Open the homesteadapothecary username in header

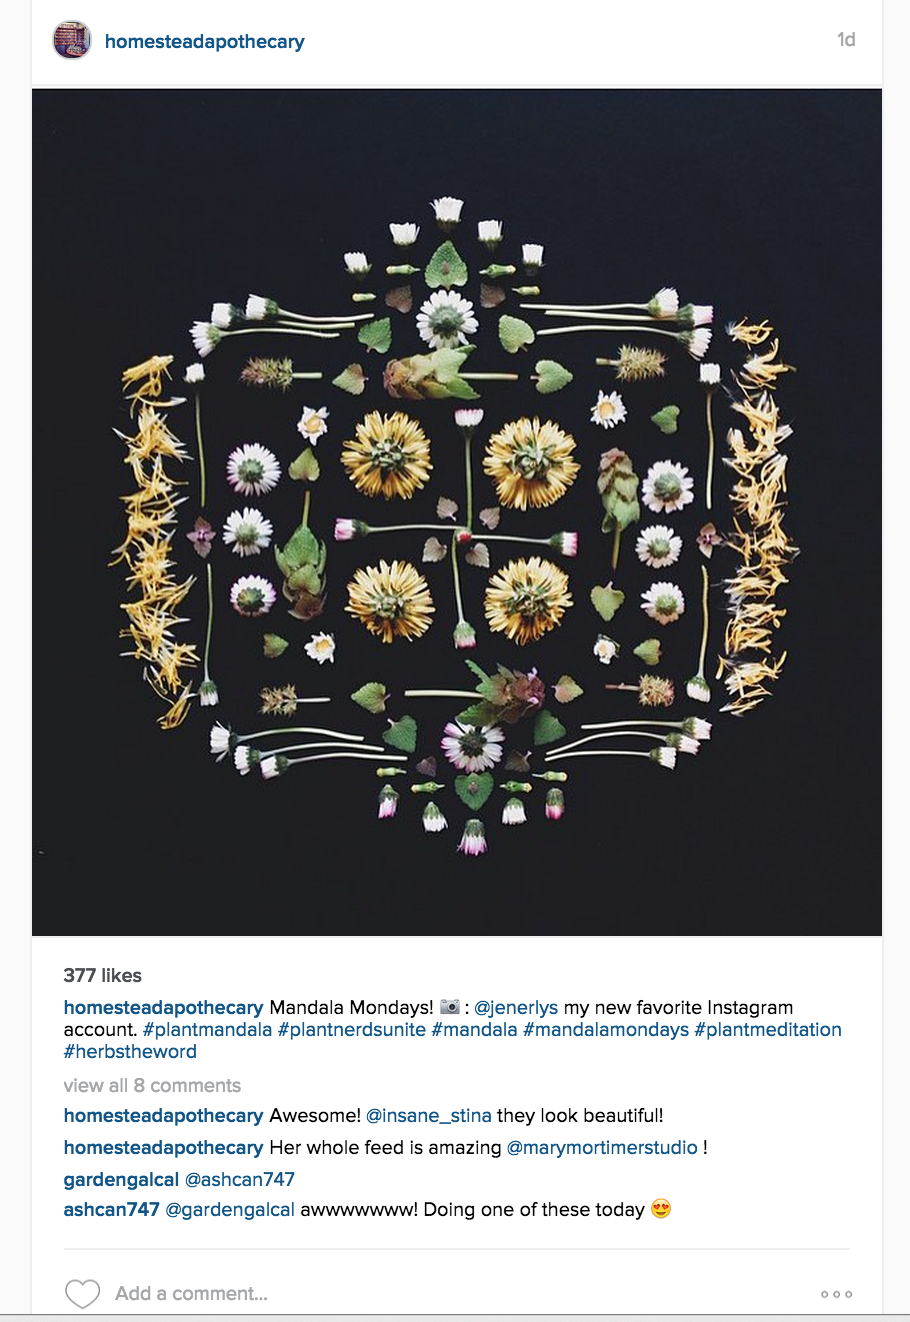point(204,41)
